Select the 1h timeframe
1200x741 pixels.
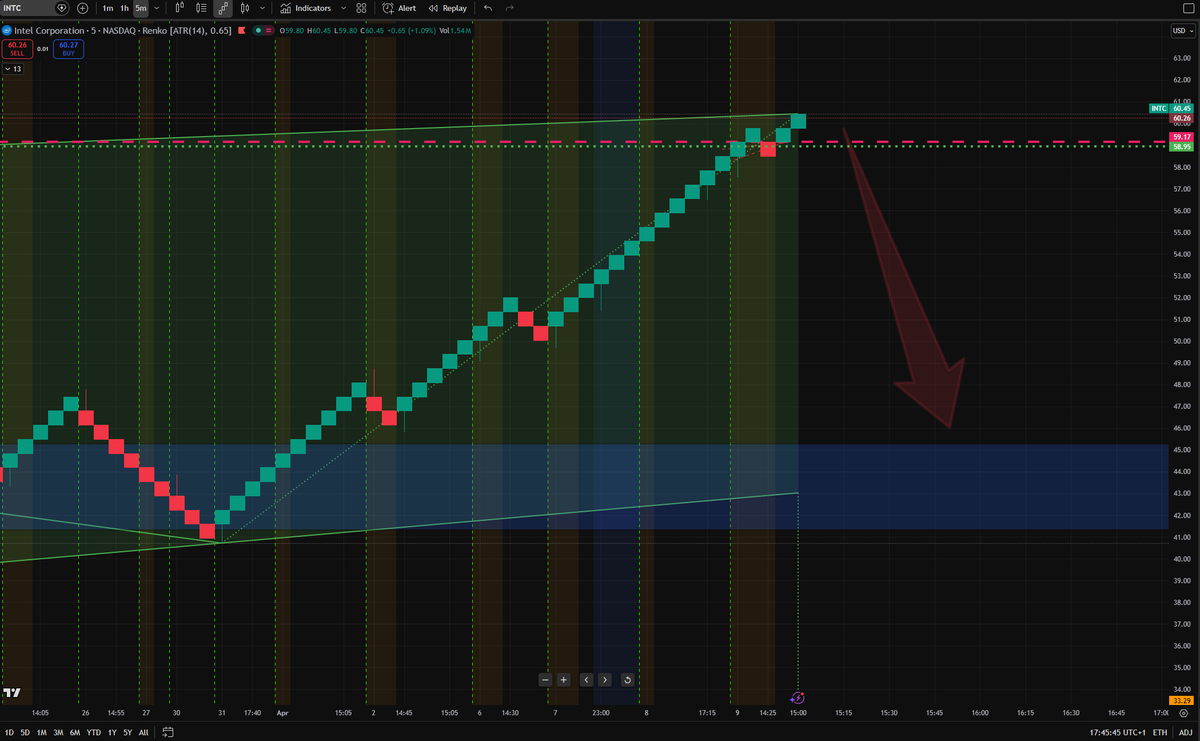(x=124, y=8)
